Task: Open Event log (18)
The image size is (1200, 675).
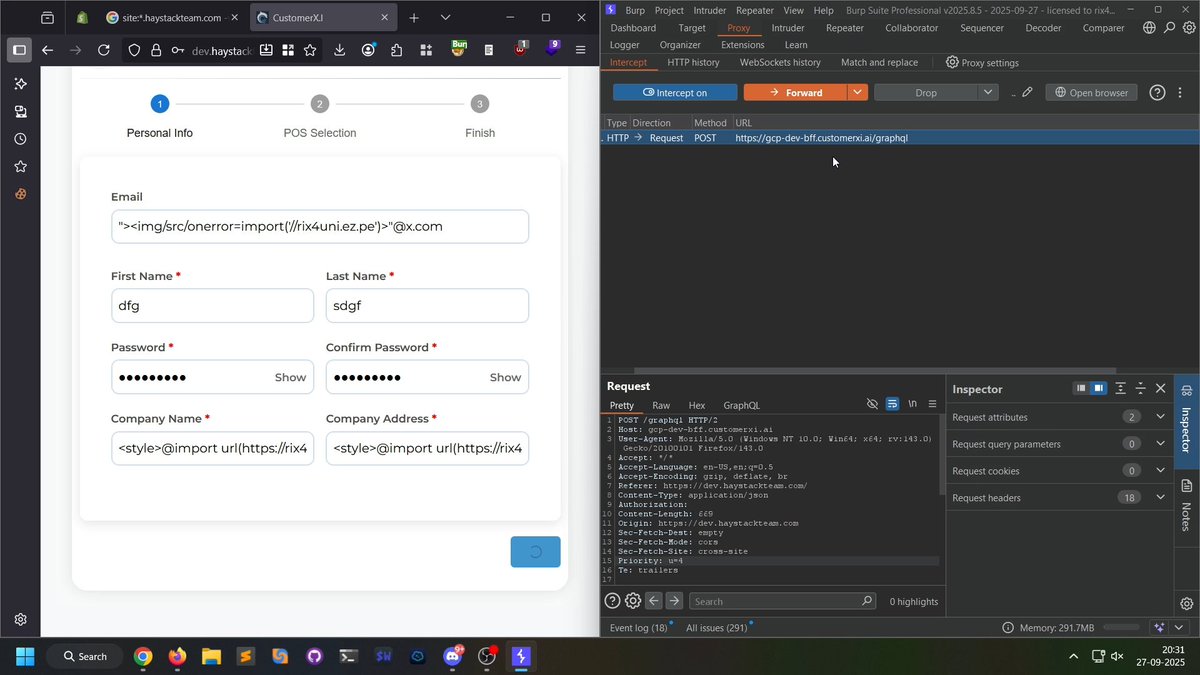Action: (640, 628)
